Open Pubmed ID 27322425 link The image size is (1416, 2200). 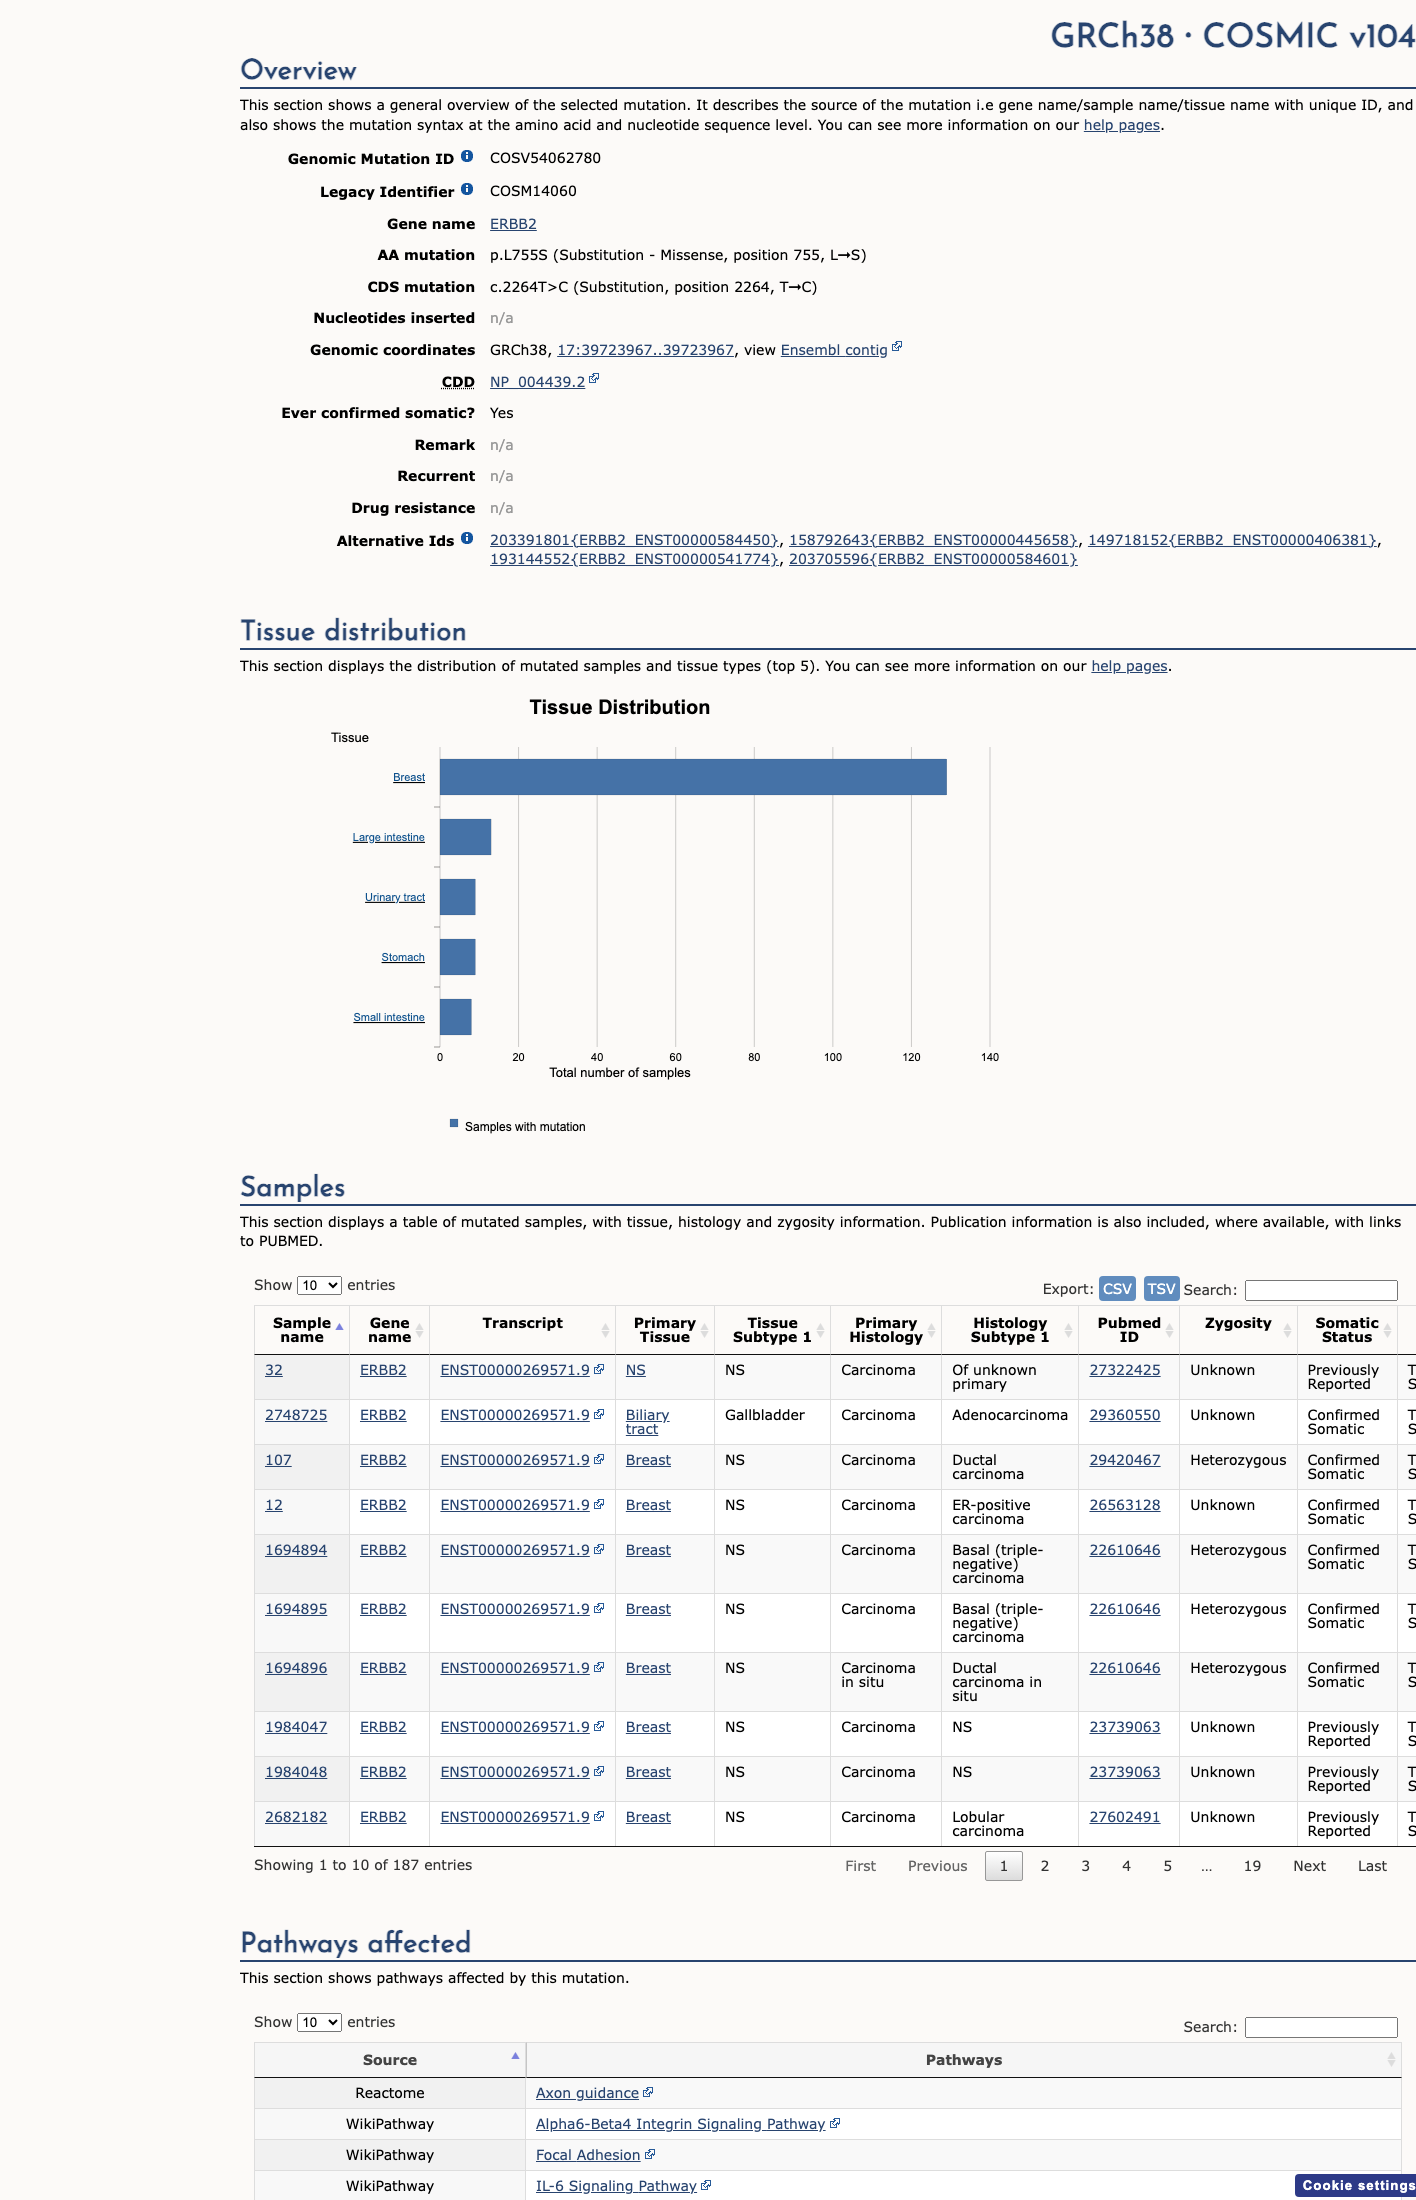click(x=1125, y=1370)
